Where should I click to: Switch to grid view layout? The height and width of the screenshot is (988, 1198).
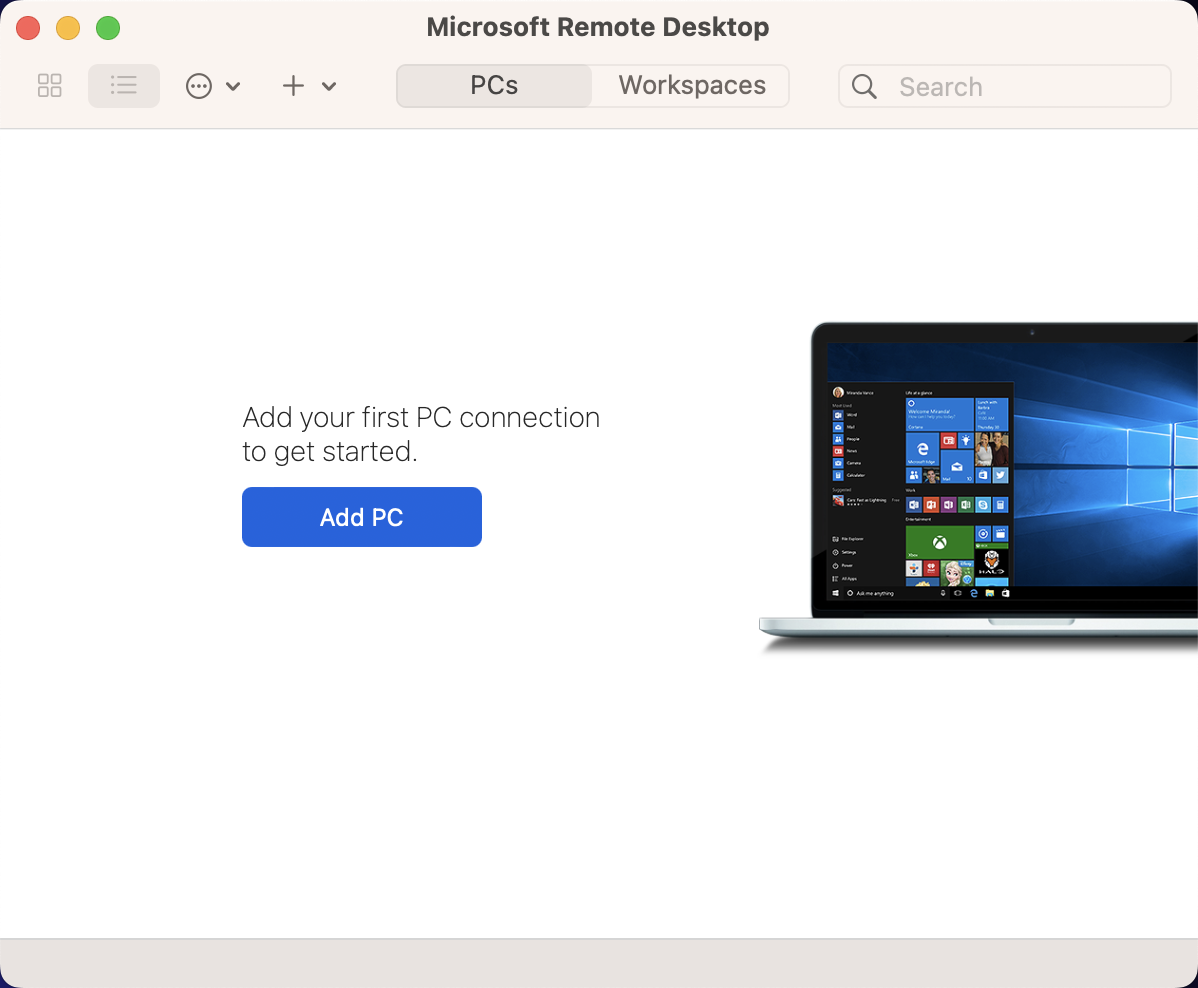click(50, 86)
